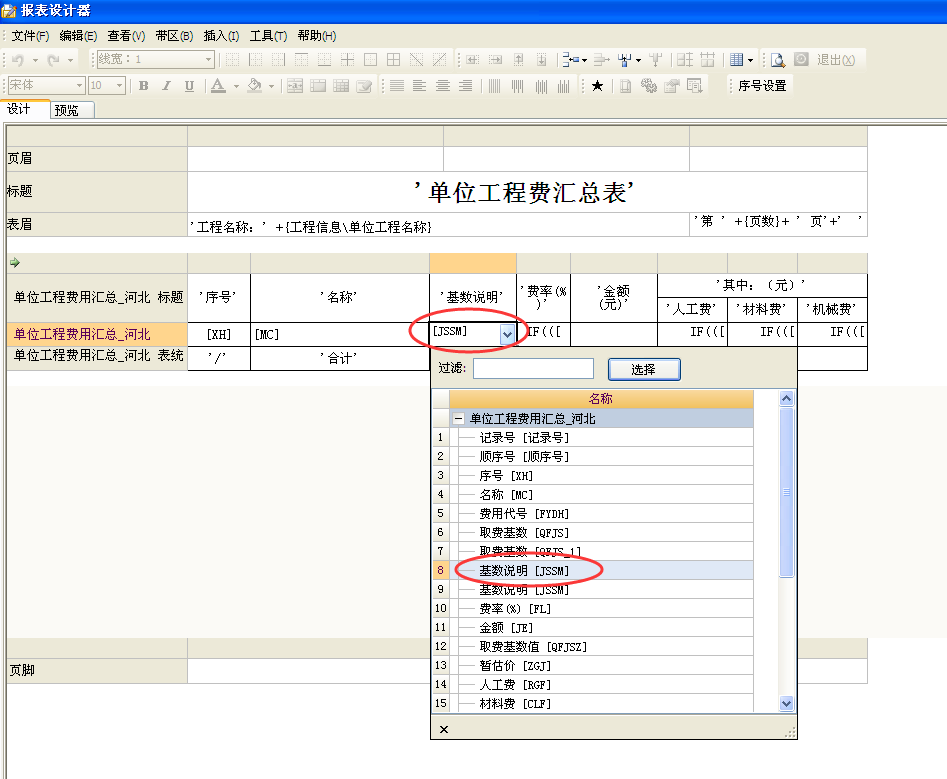Click the insert column left icon
The width and height of the screenshot is (947, 779).
tap(473, 60)
